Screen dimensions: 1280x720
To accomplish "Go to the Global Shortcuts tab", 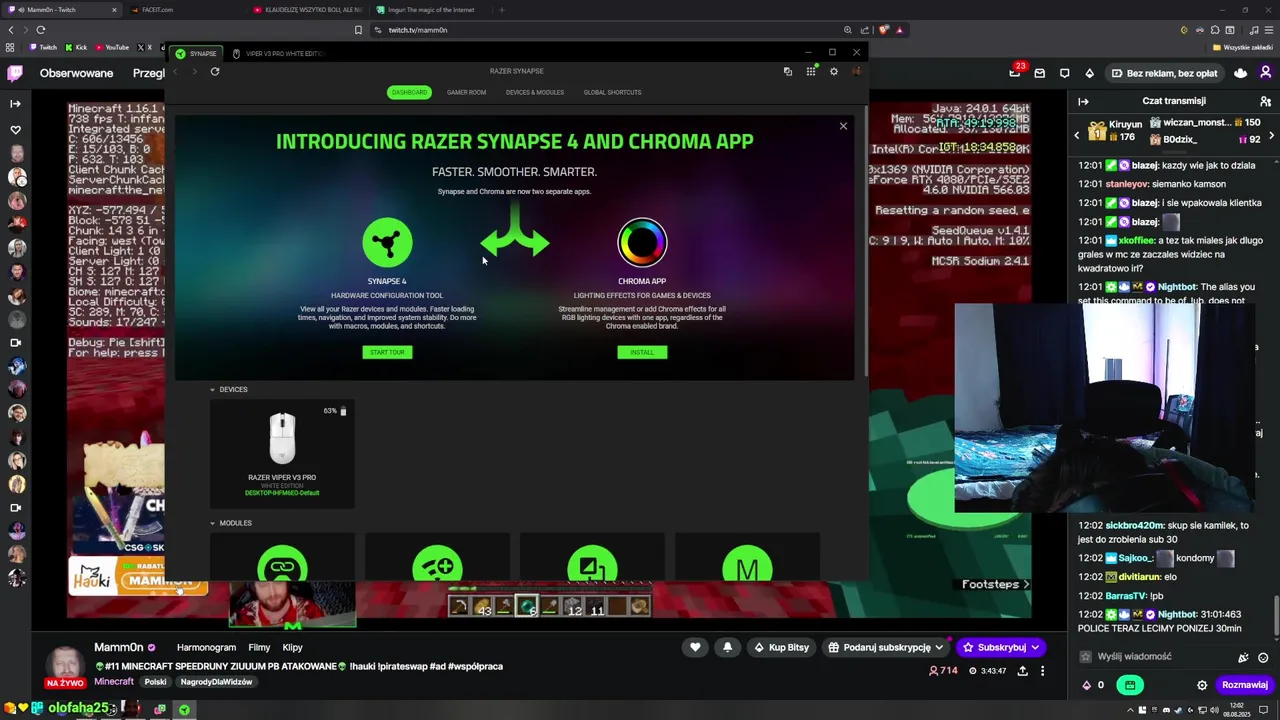I will point(612,92).
